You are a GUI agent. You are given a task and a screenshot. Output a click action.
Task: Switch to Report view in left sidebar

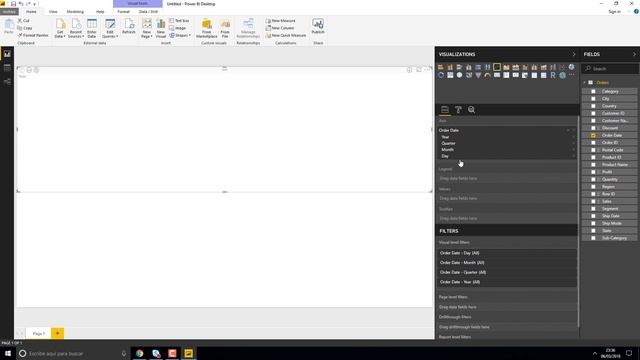coord(7,54)
